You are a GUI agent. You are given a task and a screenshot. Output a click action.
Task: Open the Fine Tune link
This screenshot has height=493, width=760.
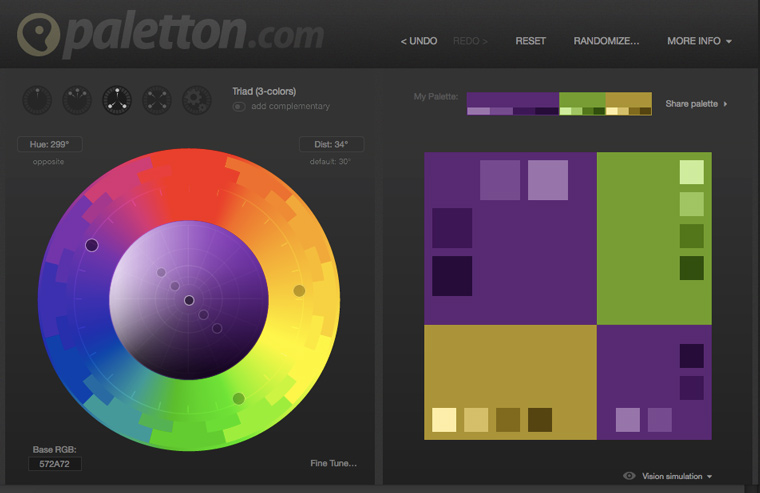[x=333, y=463]
